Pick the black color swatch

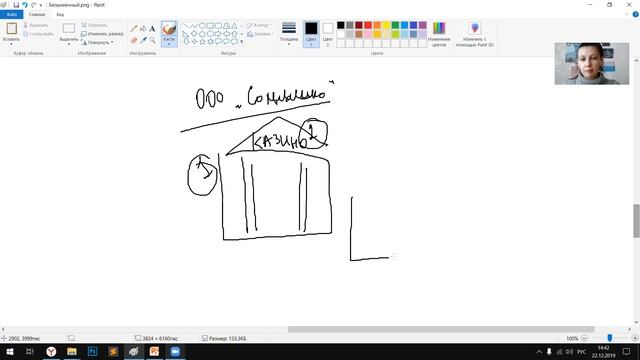(341, 25)
